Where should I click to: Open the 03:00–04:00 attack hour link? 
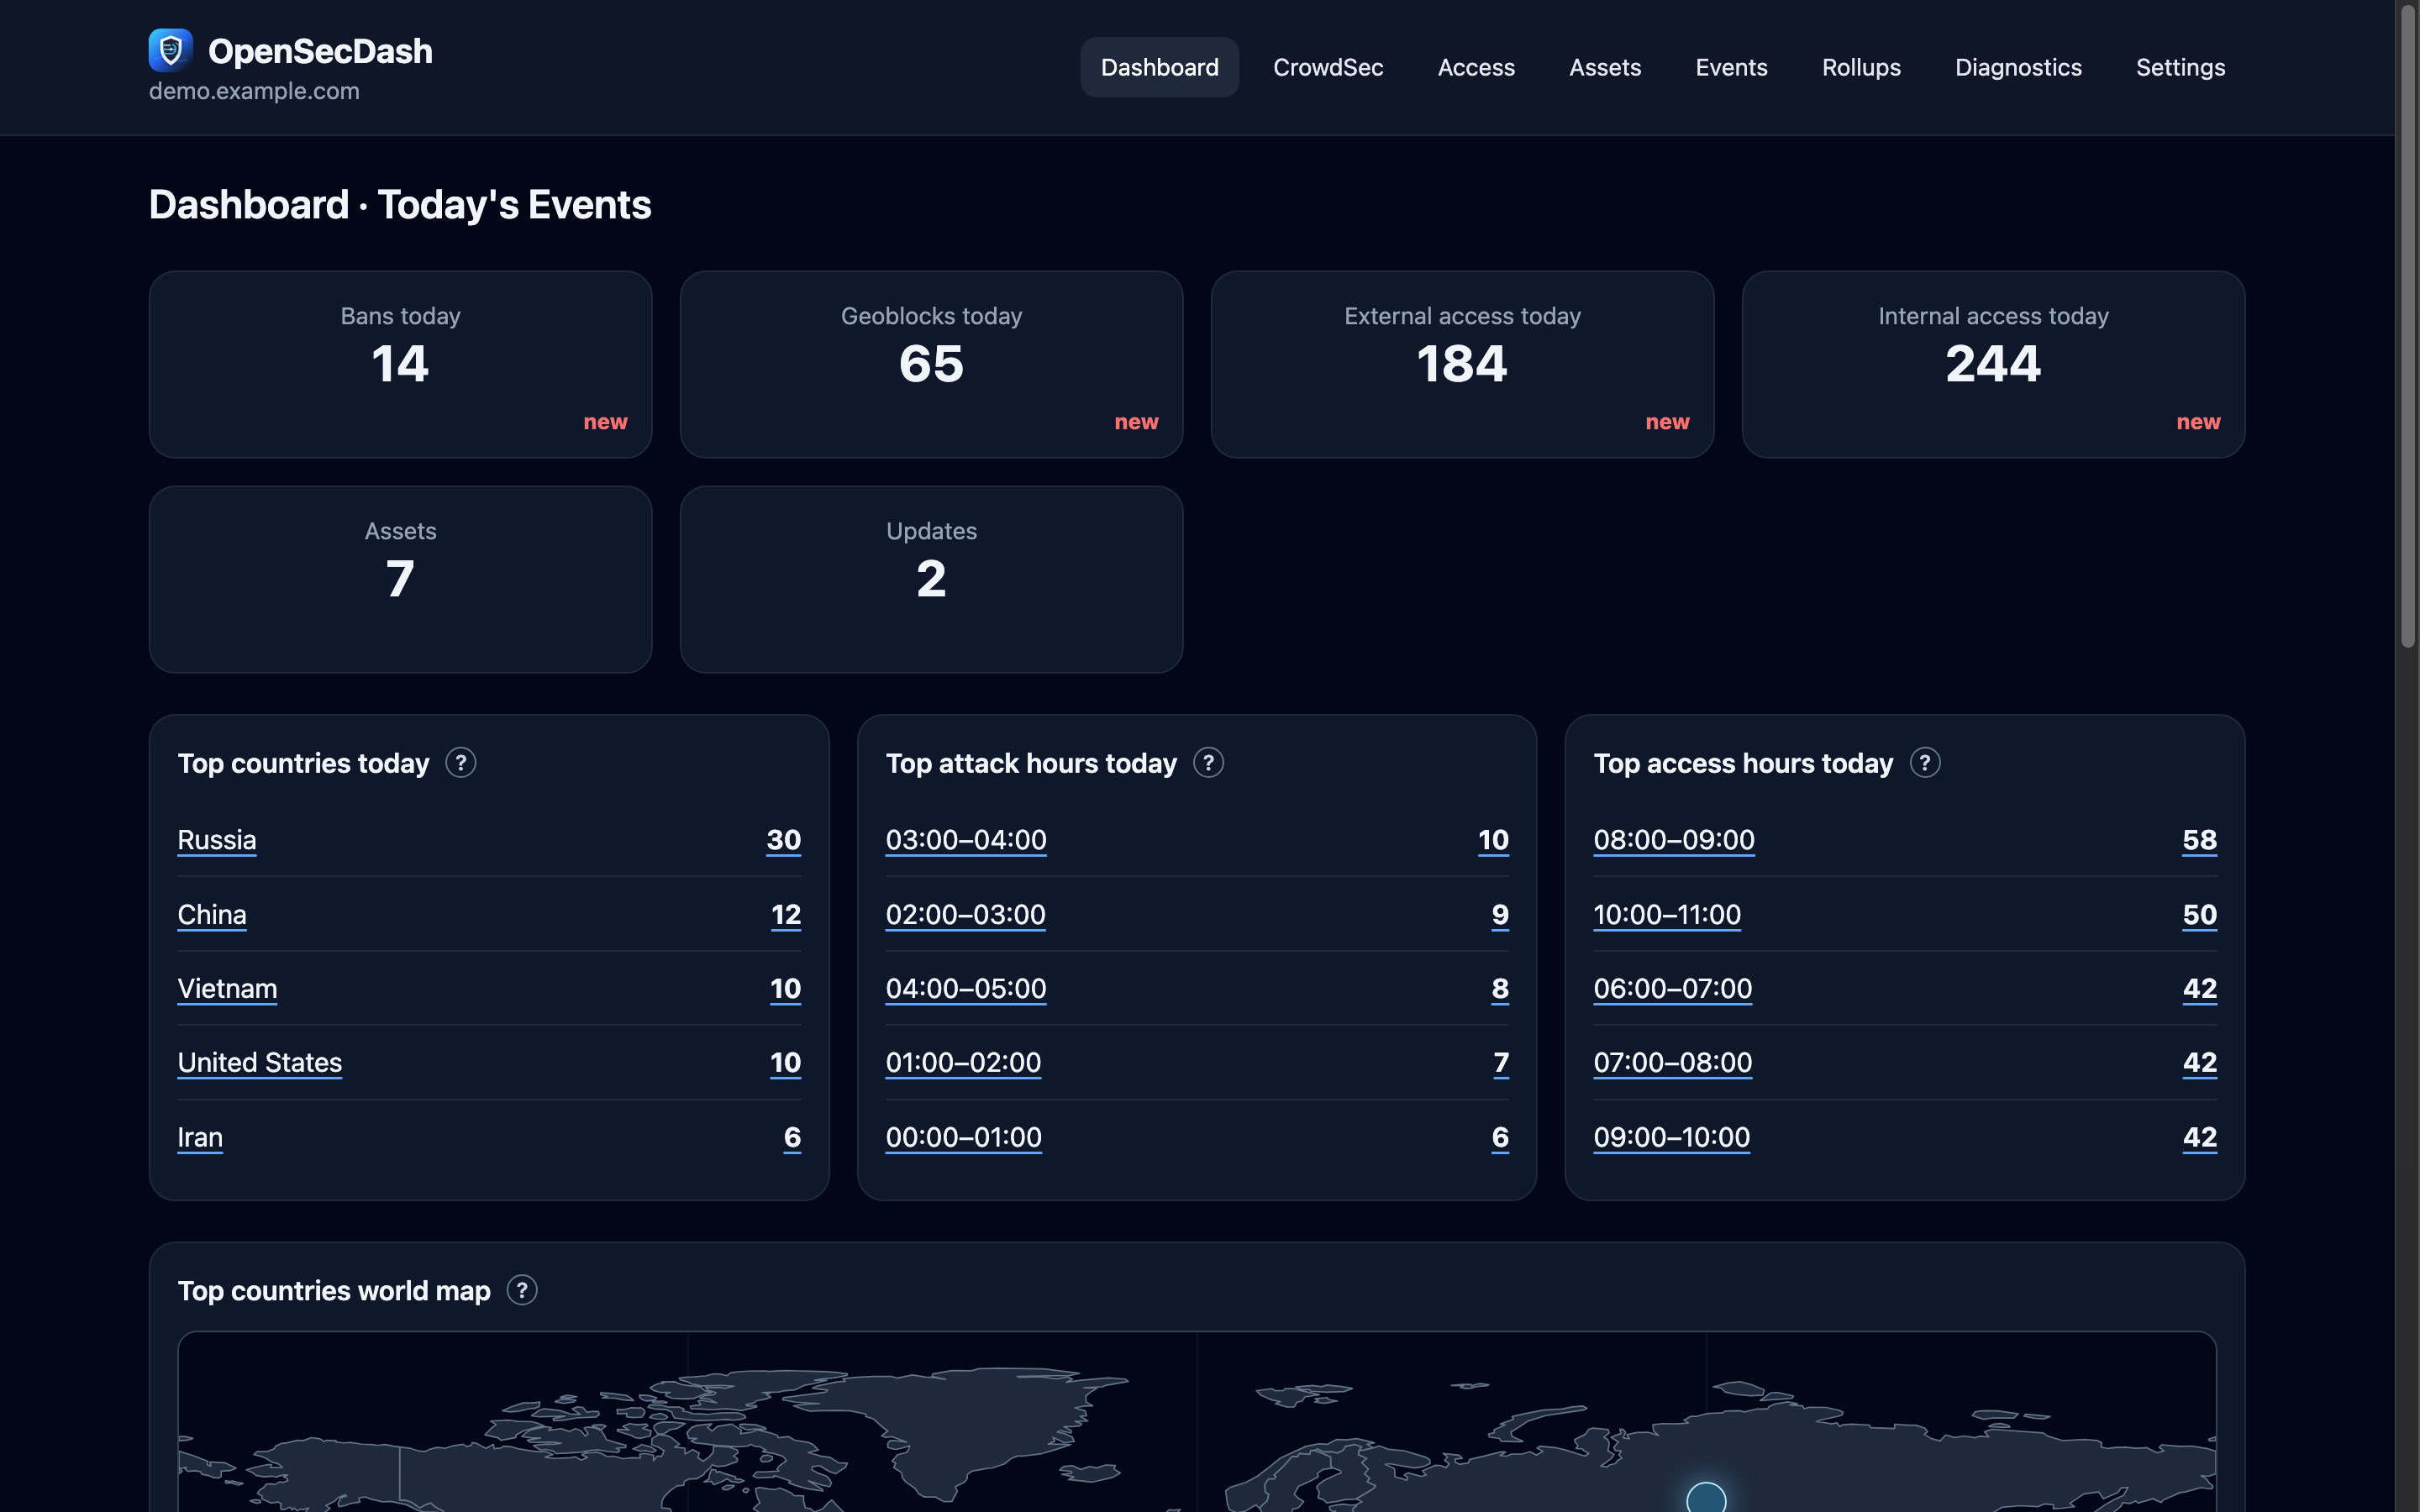pos(966,840)
